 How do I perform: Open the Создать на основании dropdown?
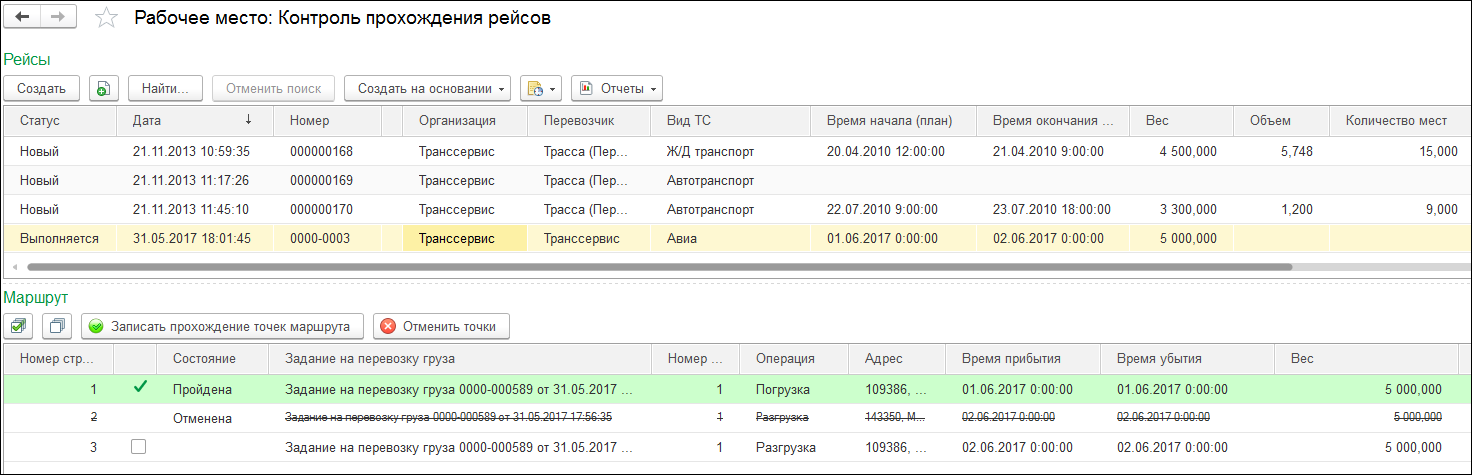pos(427,88)
